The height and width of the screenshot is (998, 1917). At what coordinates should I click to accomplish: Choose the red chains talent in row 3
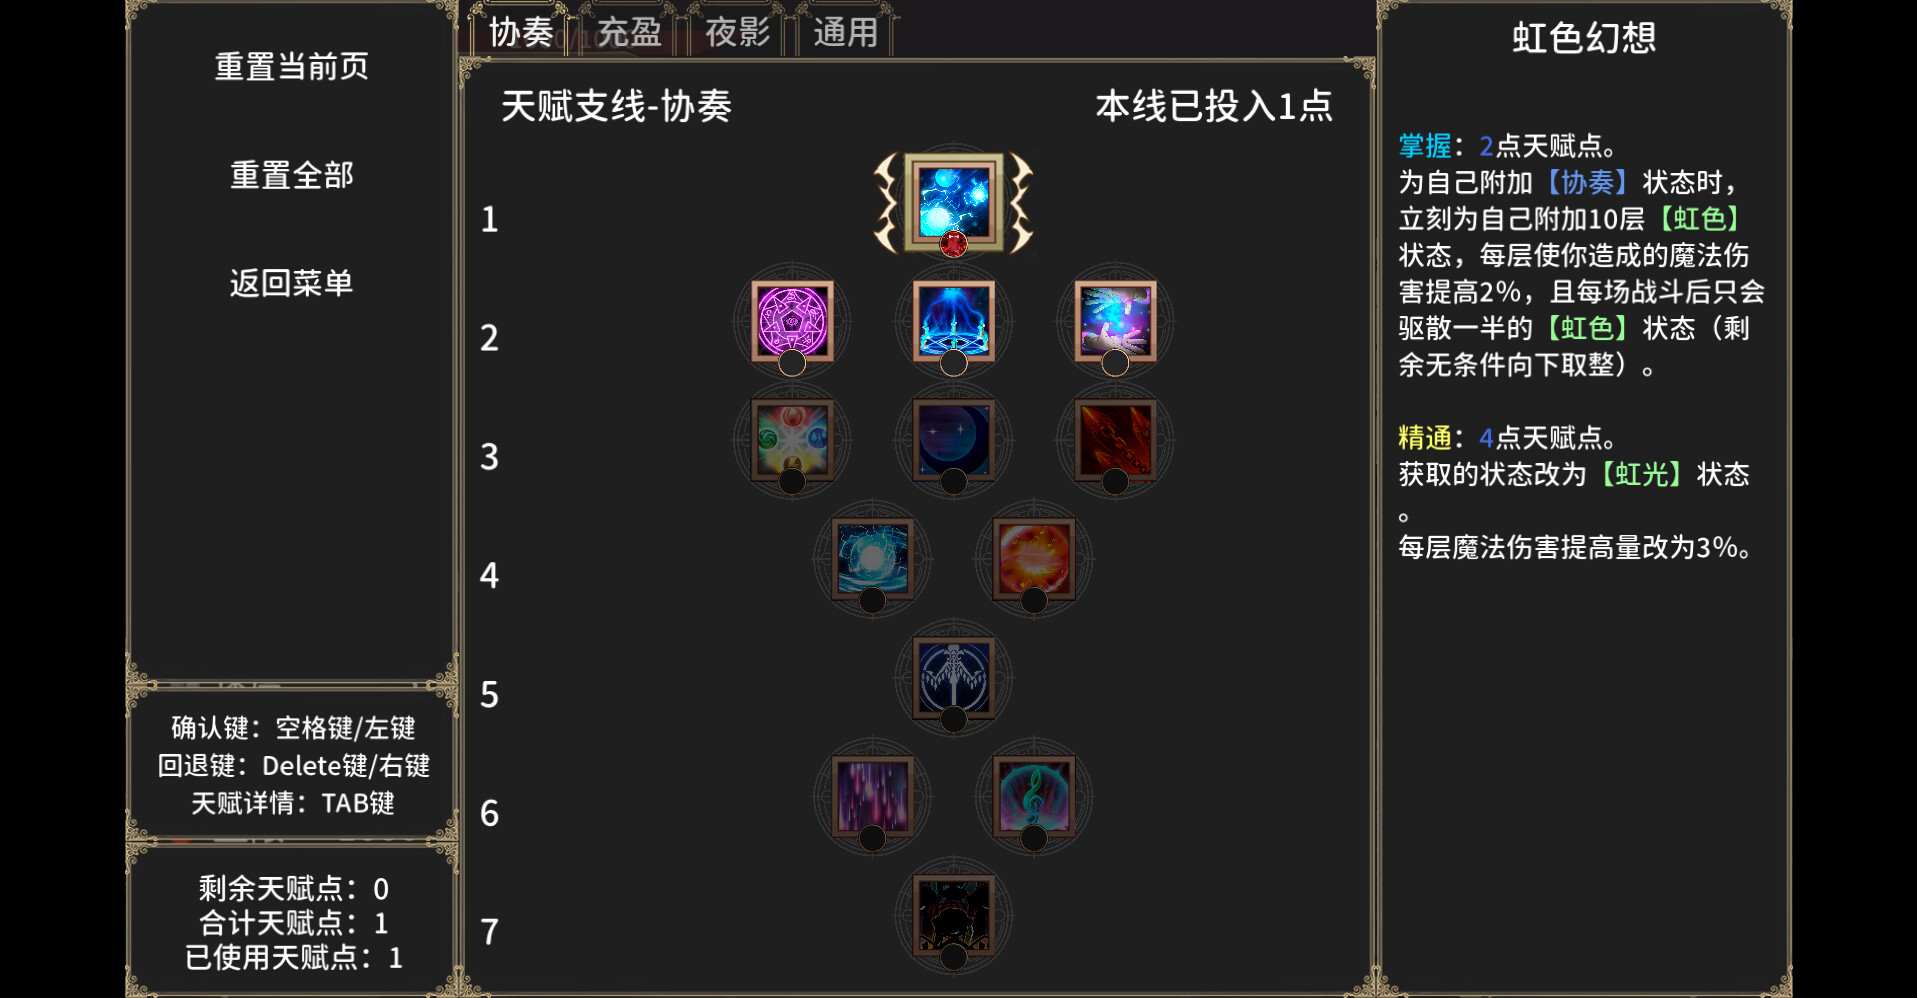(x=1115, y=440)
